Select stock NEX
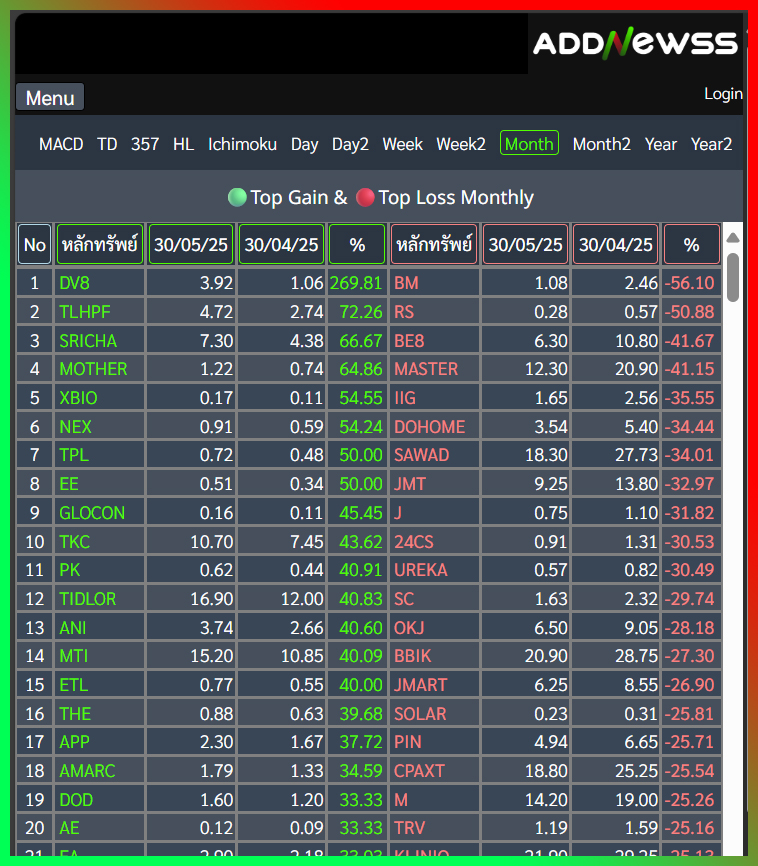Viewport: 758px width, 866px height. coord(75,426)
